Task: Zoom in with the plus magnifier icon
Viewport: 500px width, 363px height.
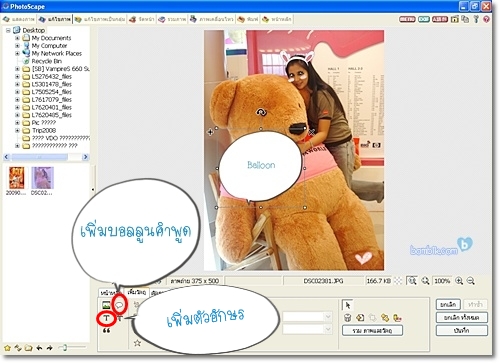Action: tap(459, 281)
